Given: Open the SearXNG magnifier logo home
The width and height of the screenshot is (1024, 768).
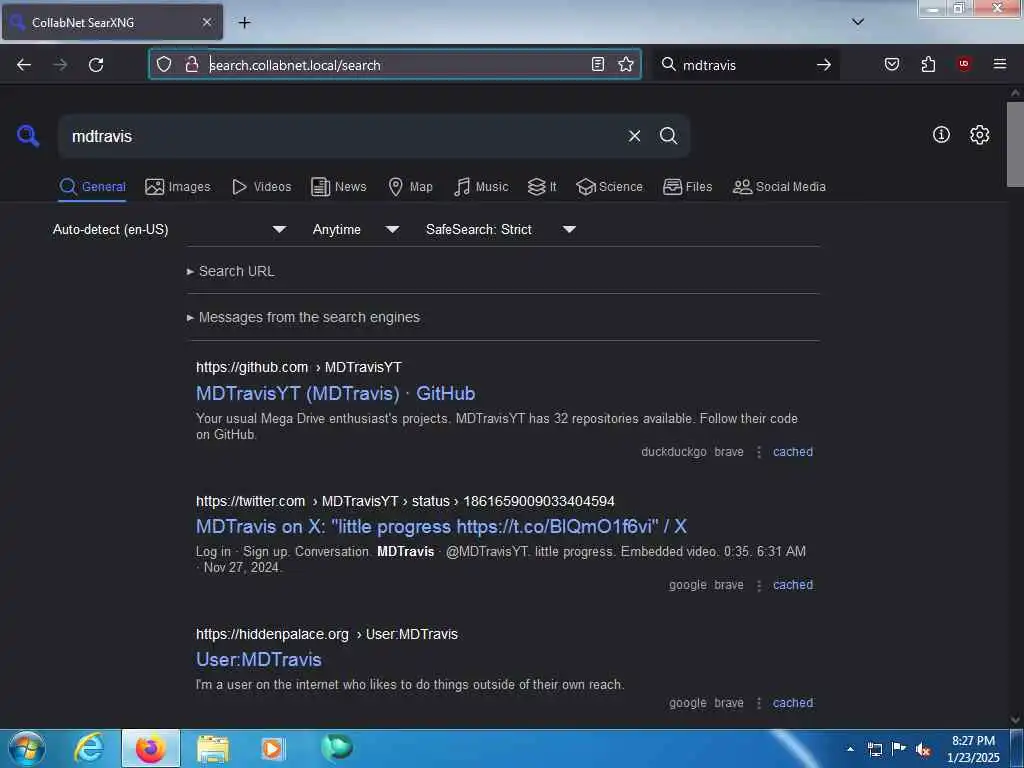Looking at the screenshot, I should coord(28,136).
